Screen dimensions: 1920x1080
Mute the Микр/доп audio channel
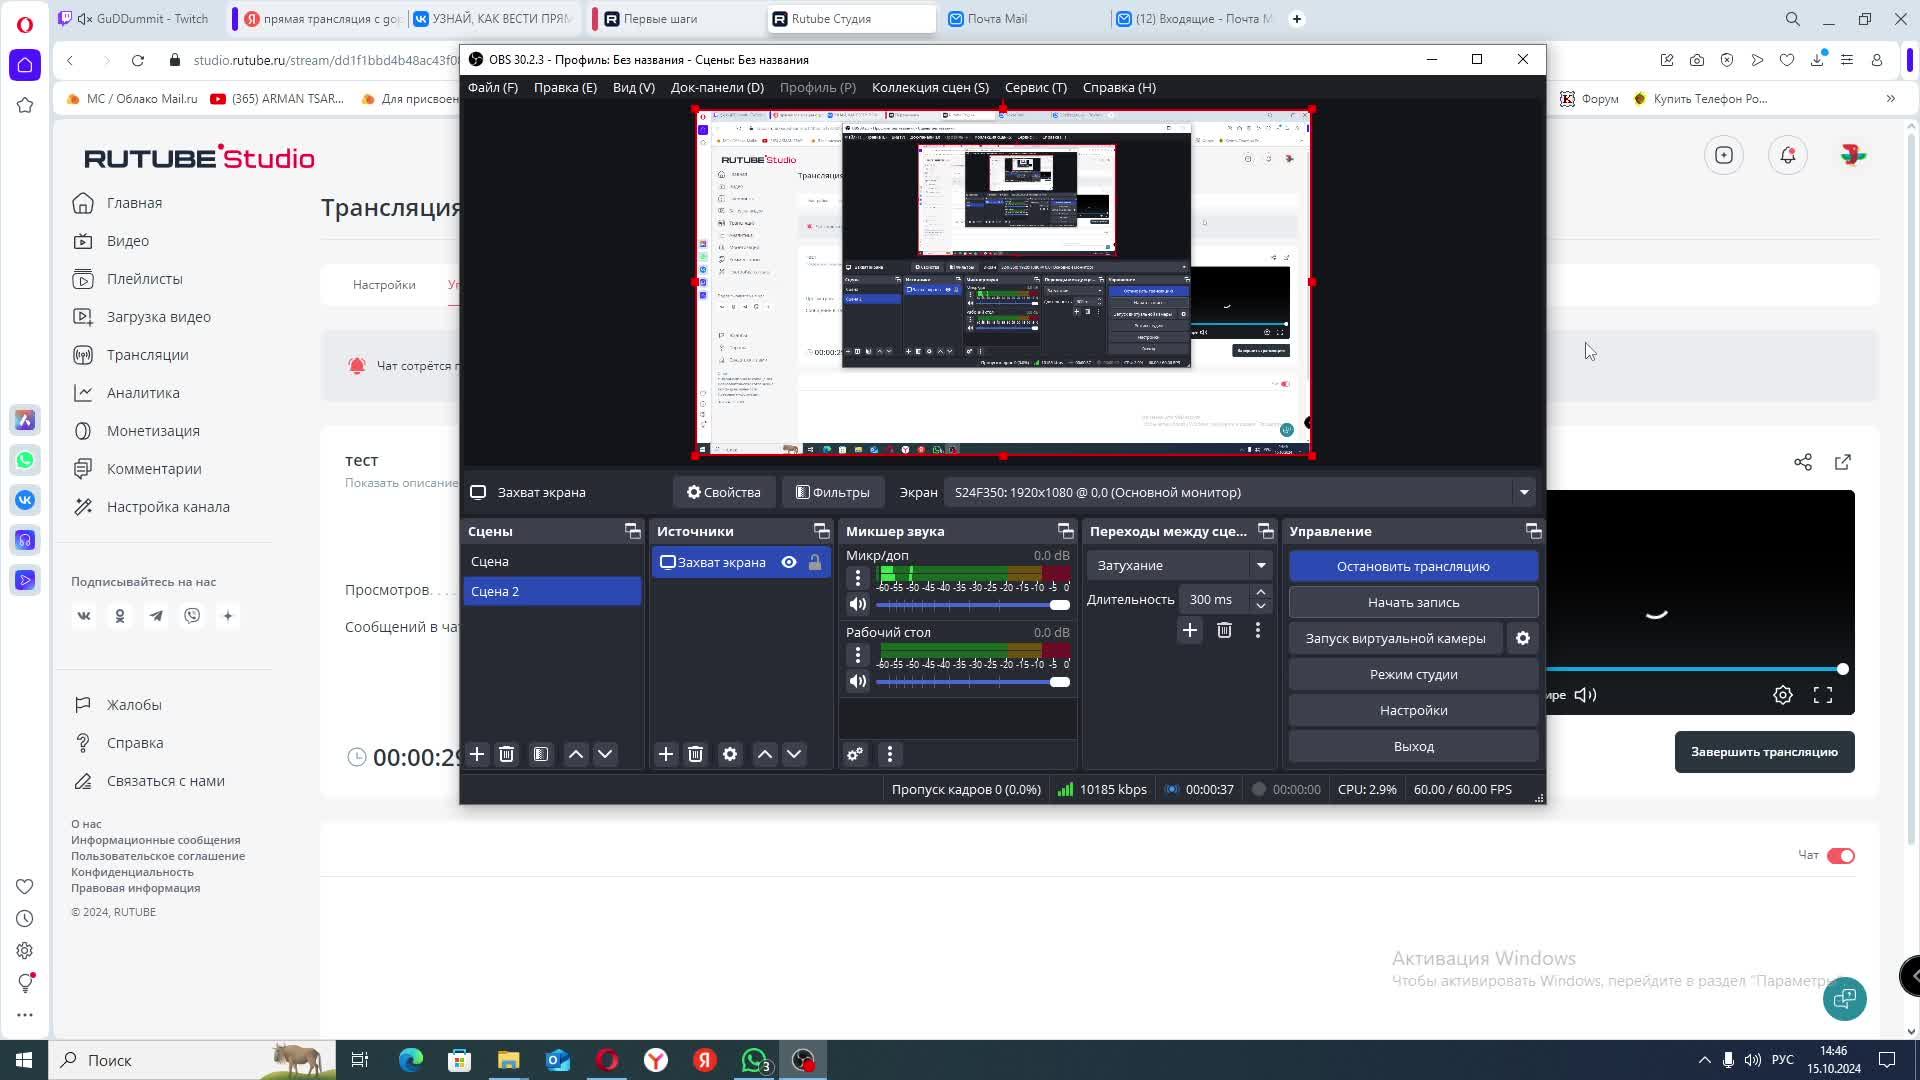coord(857,604)
